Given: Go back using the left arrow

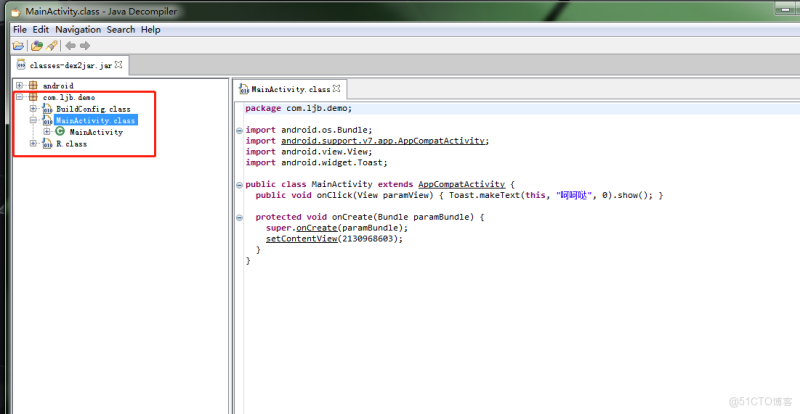Looking at the screenshot, I should pyautogui.click(x=70, y=46).
